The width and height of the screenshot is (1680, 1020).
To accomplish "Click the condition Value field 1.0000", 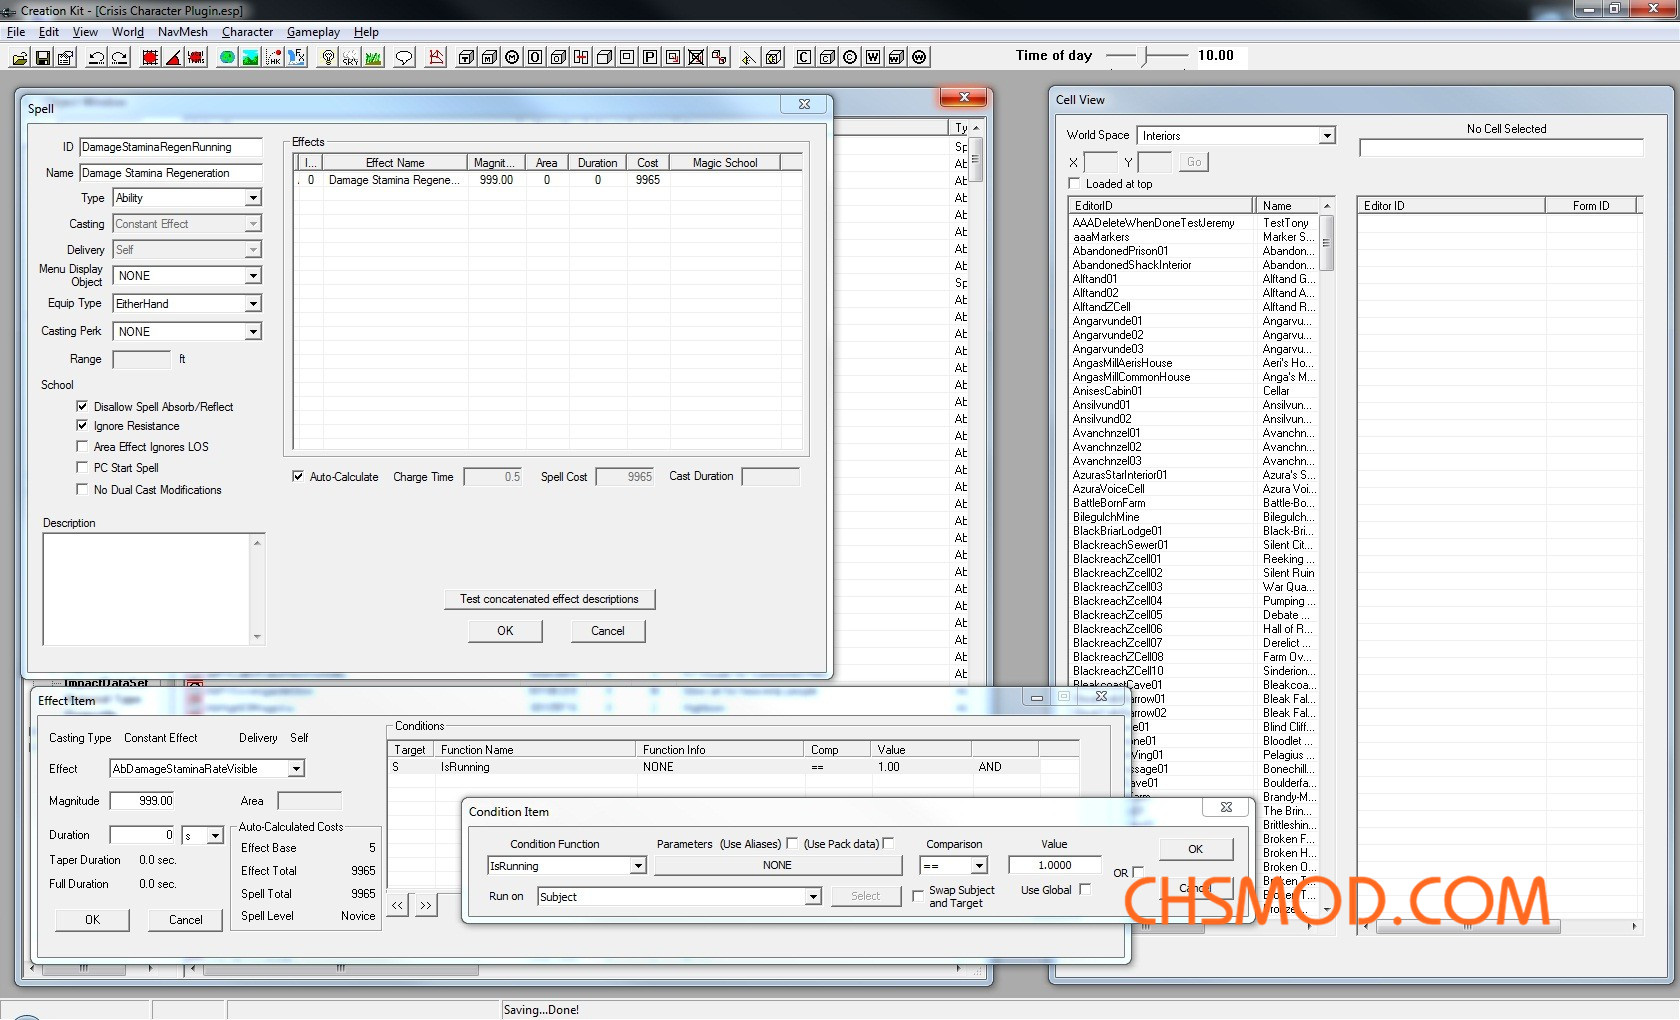I will point(1055,866).
